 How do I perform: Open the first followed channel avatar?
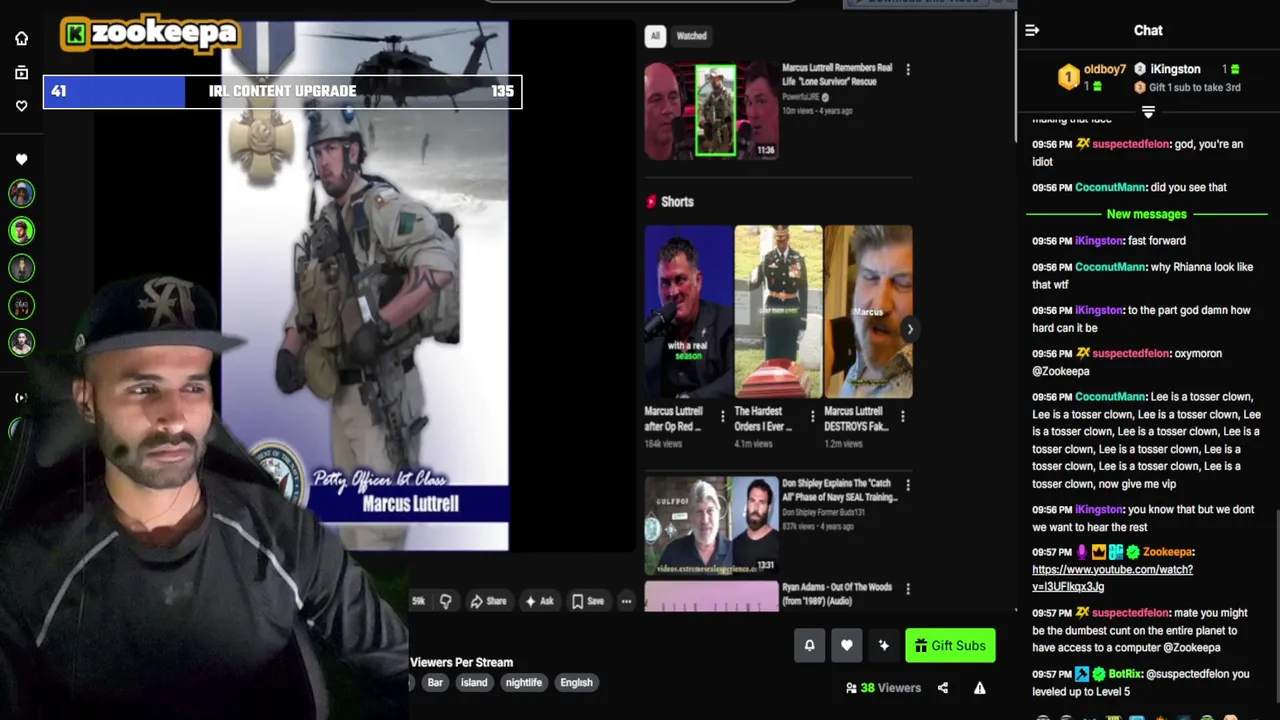coord(21,193)
